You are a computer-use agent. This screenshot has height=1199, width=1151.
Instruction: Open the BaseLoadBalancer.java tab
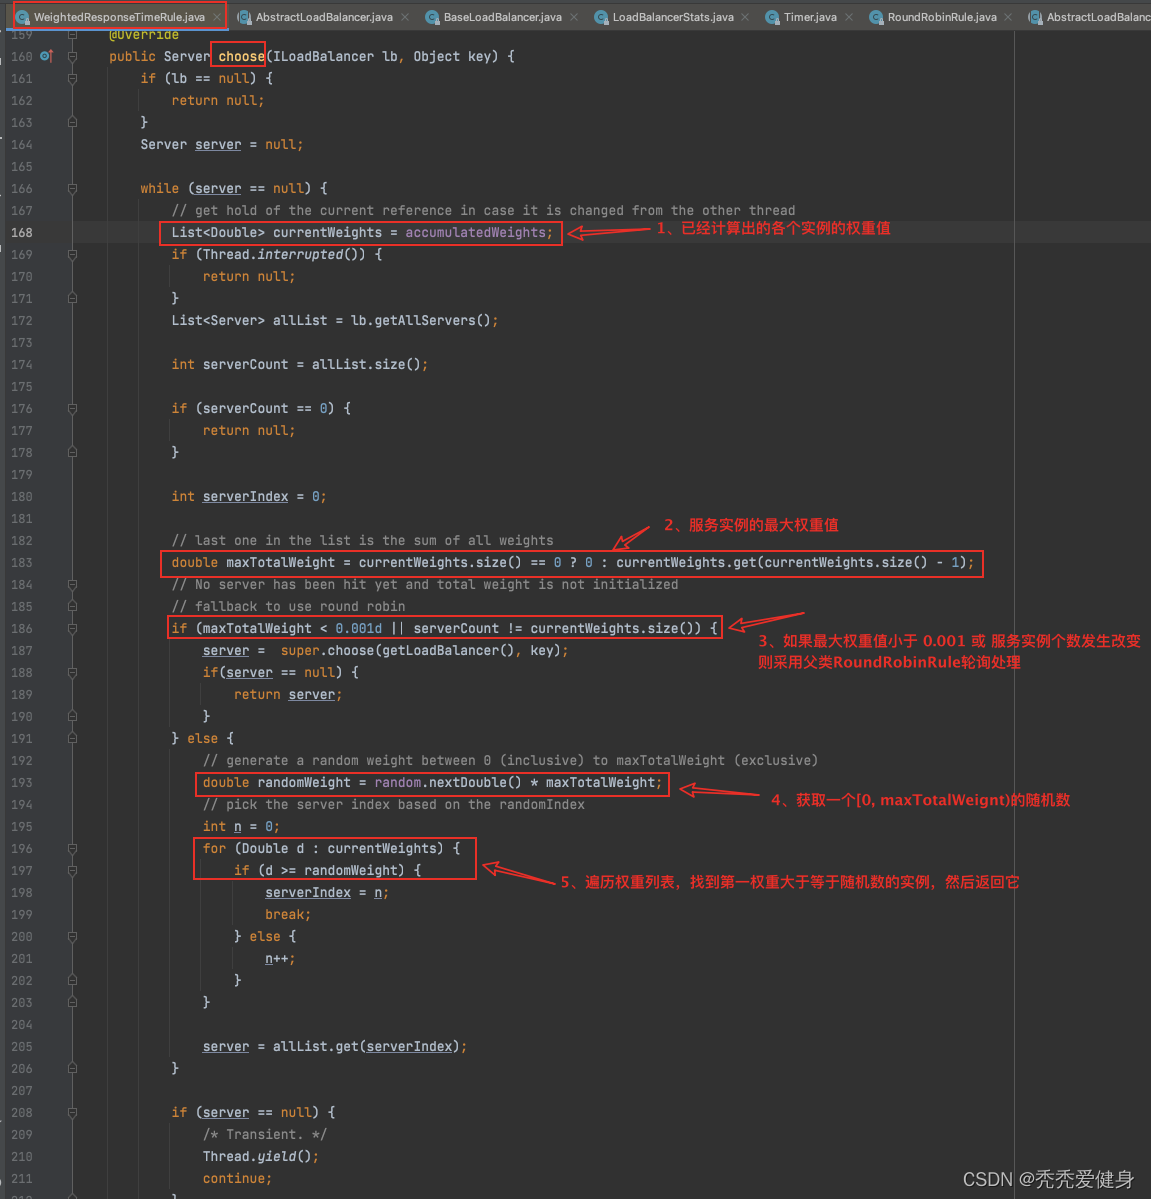502,17
